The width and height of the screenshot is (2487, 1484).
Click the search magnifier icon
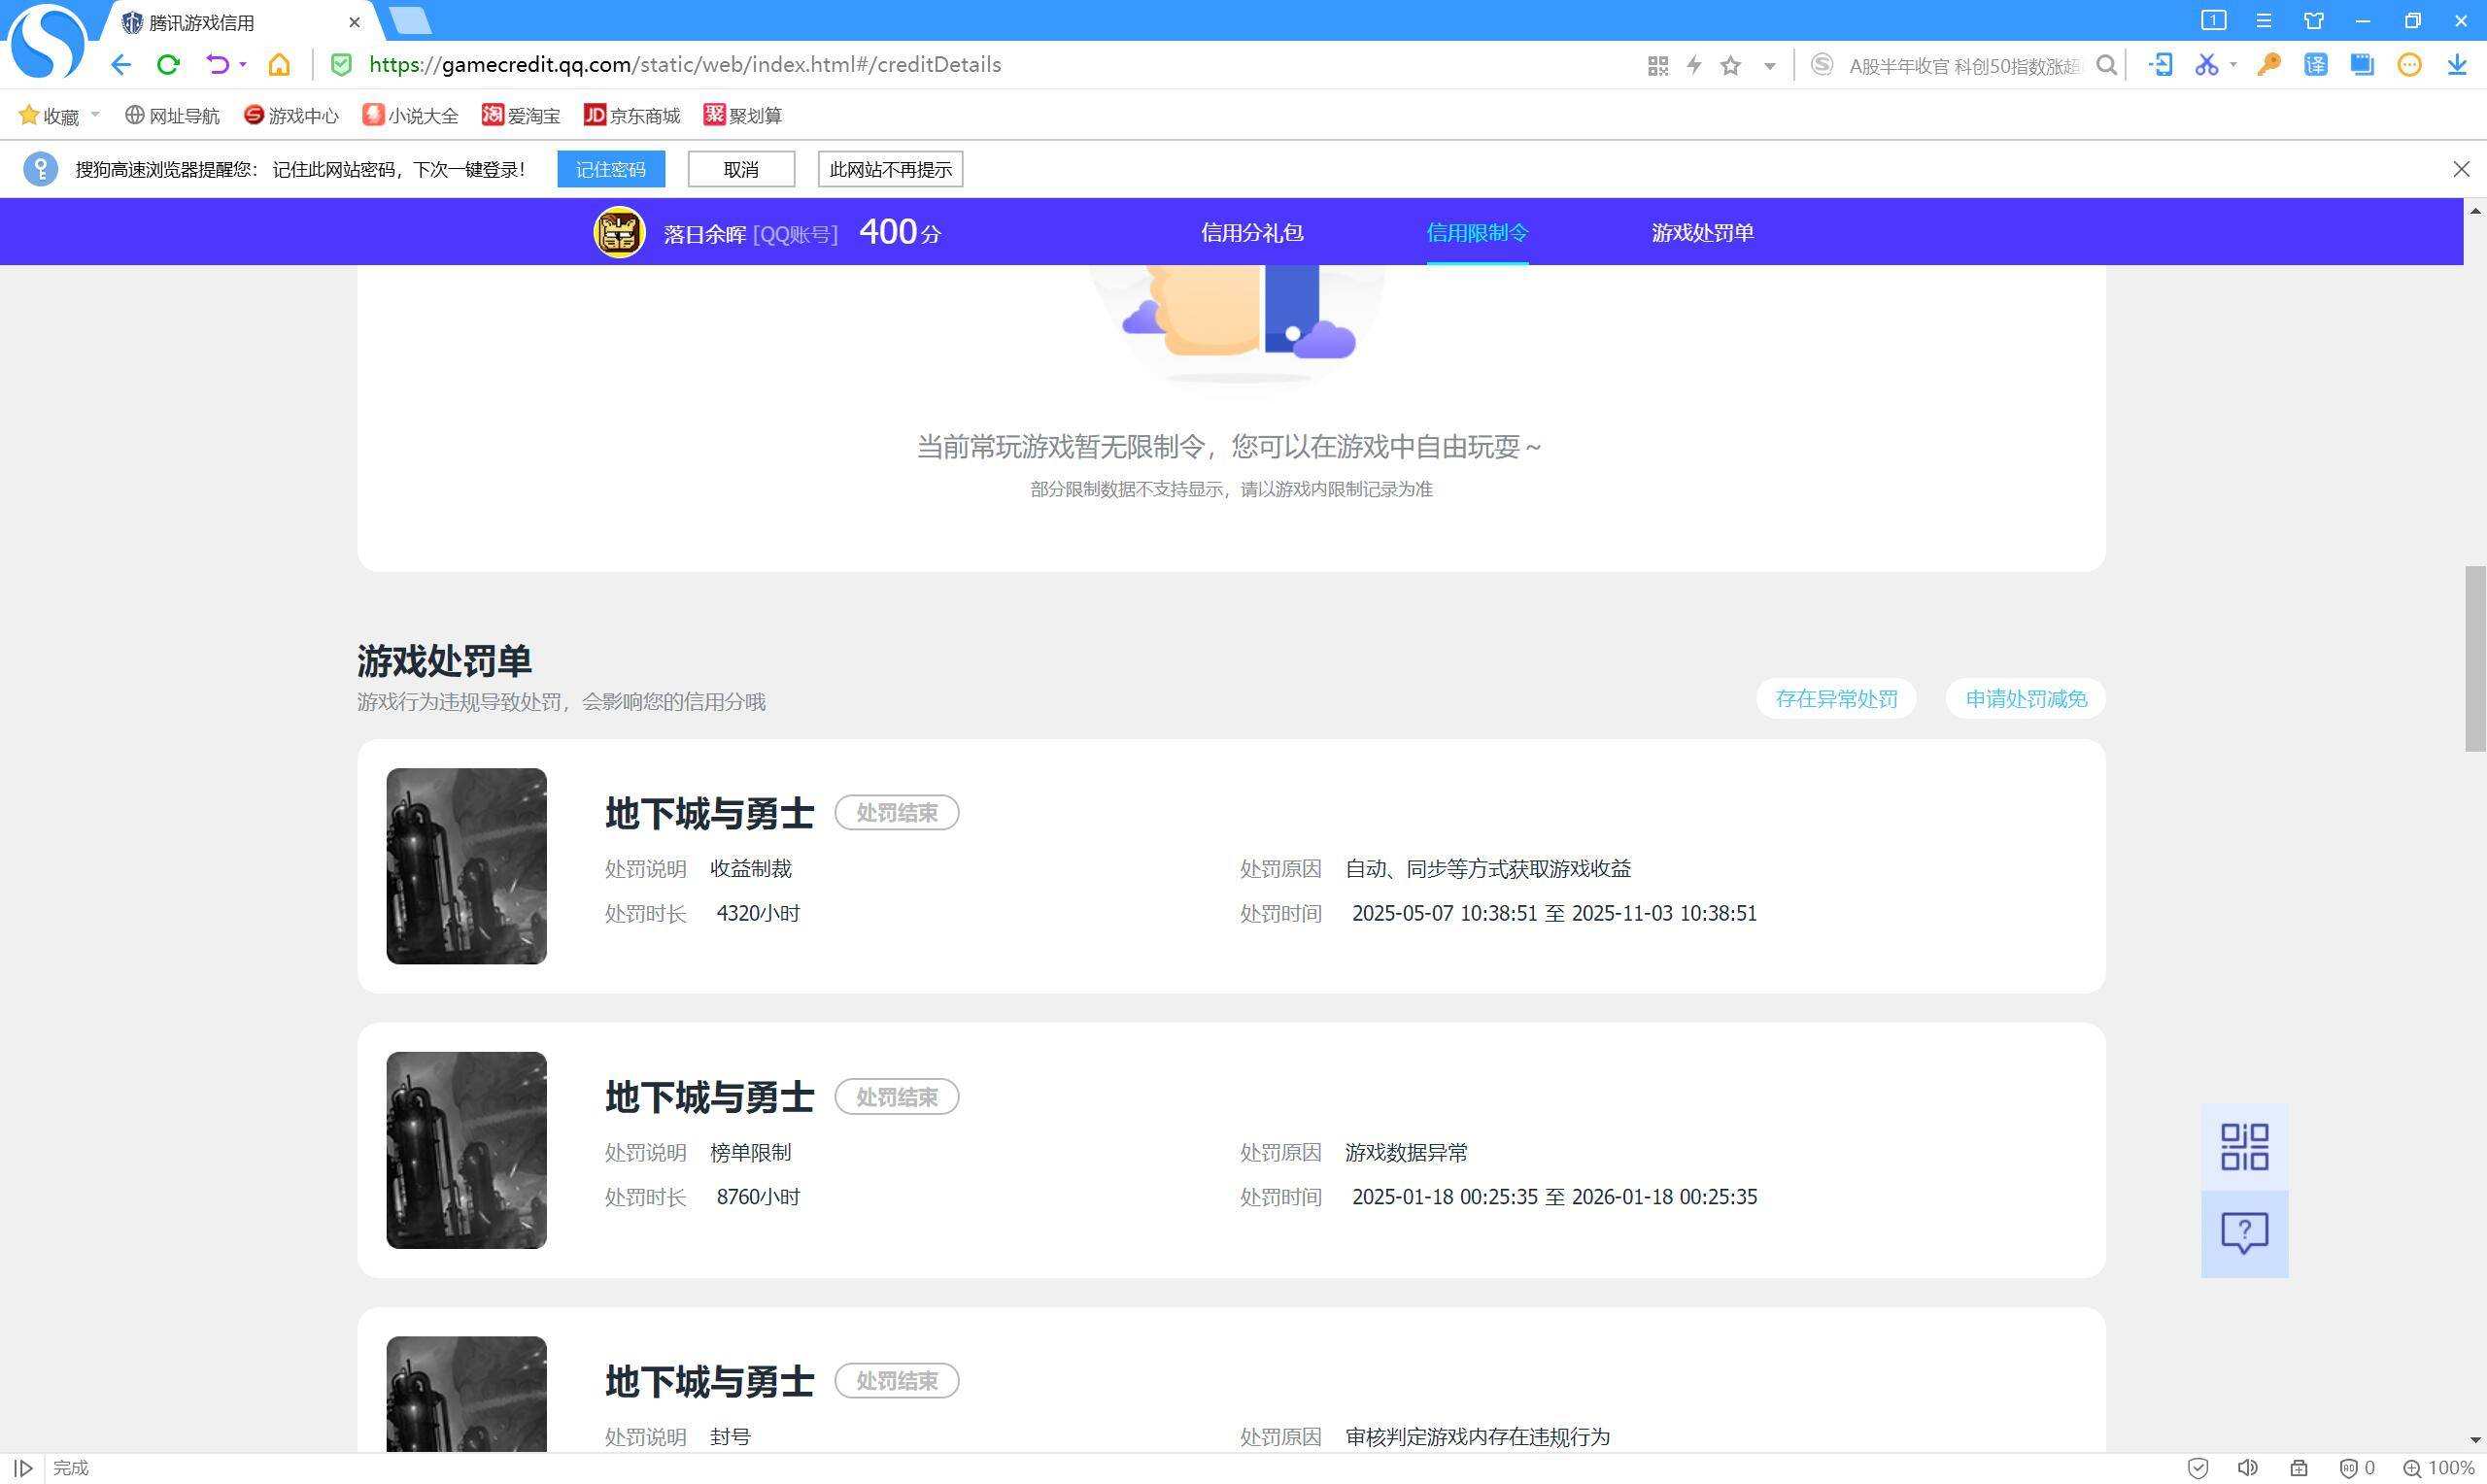(x=2106, y=66)
